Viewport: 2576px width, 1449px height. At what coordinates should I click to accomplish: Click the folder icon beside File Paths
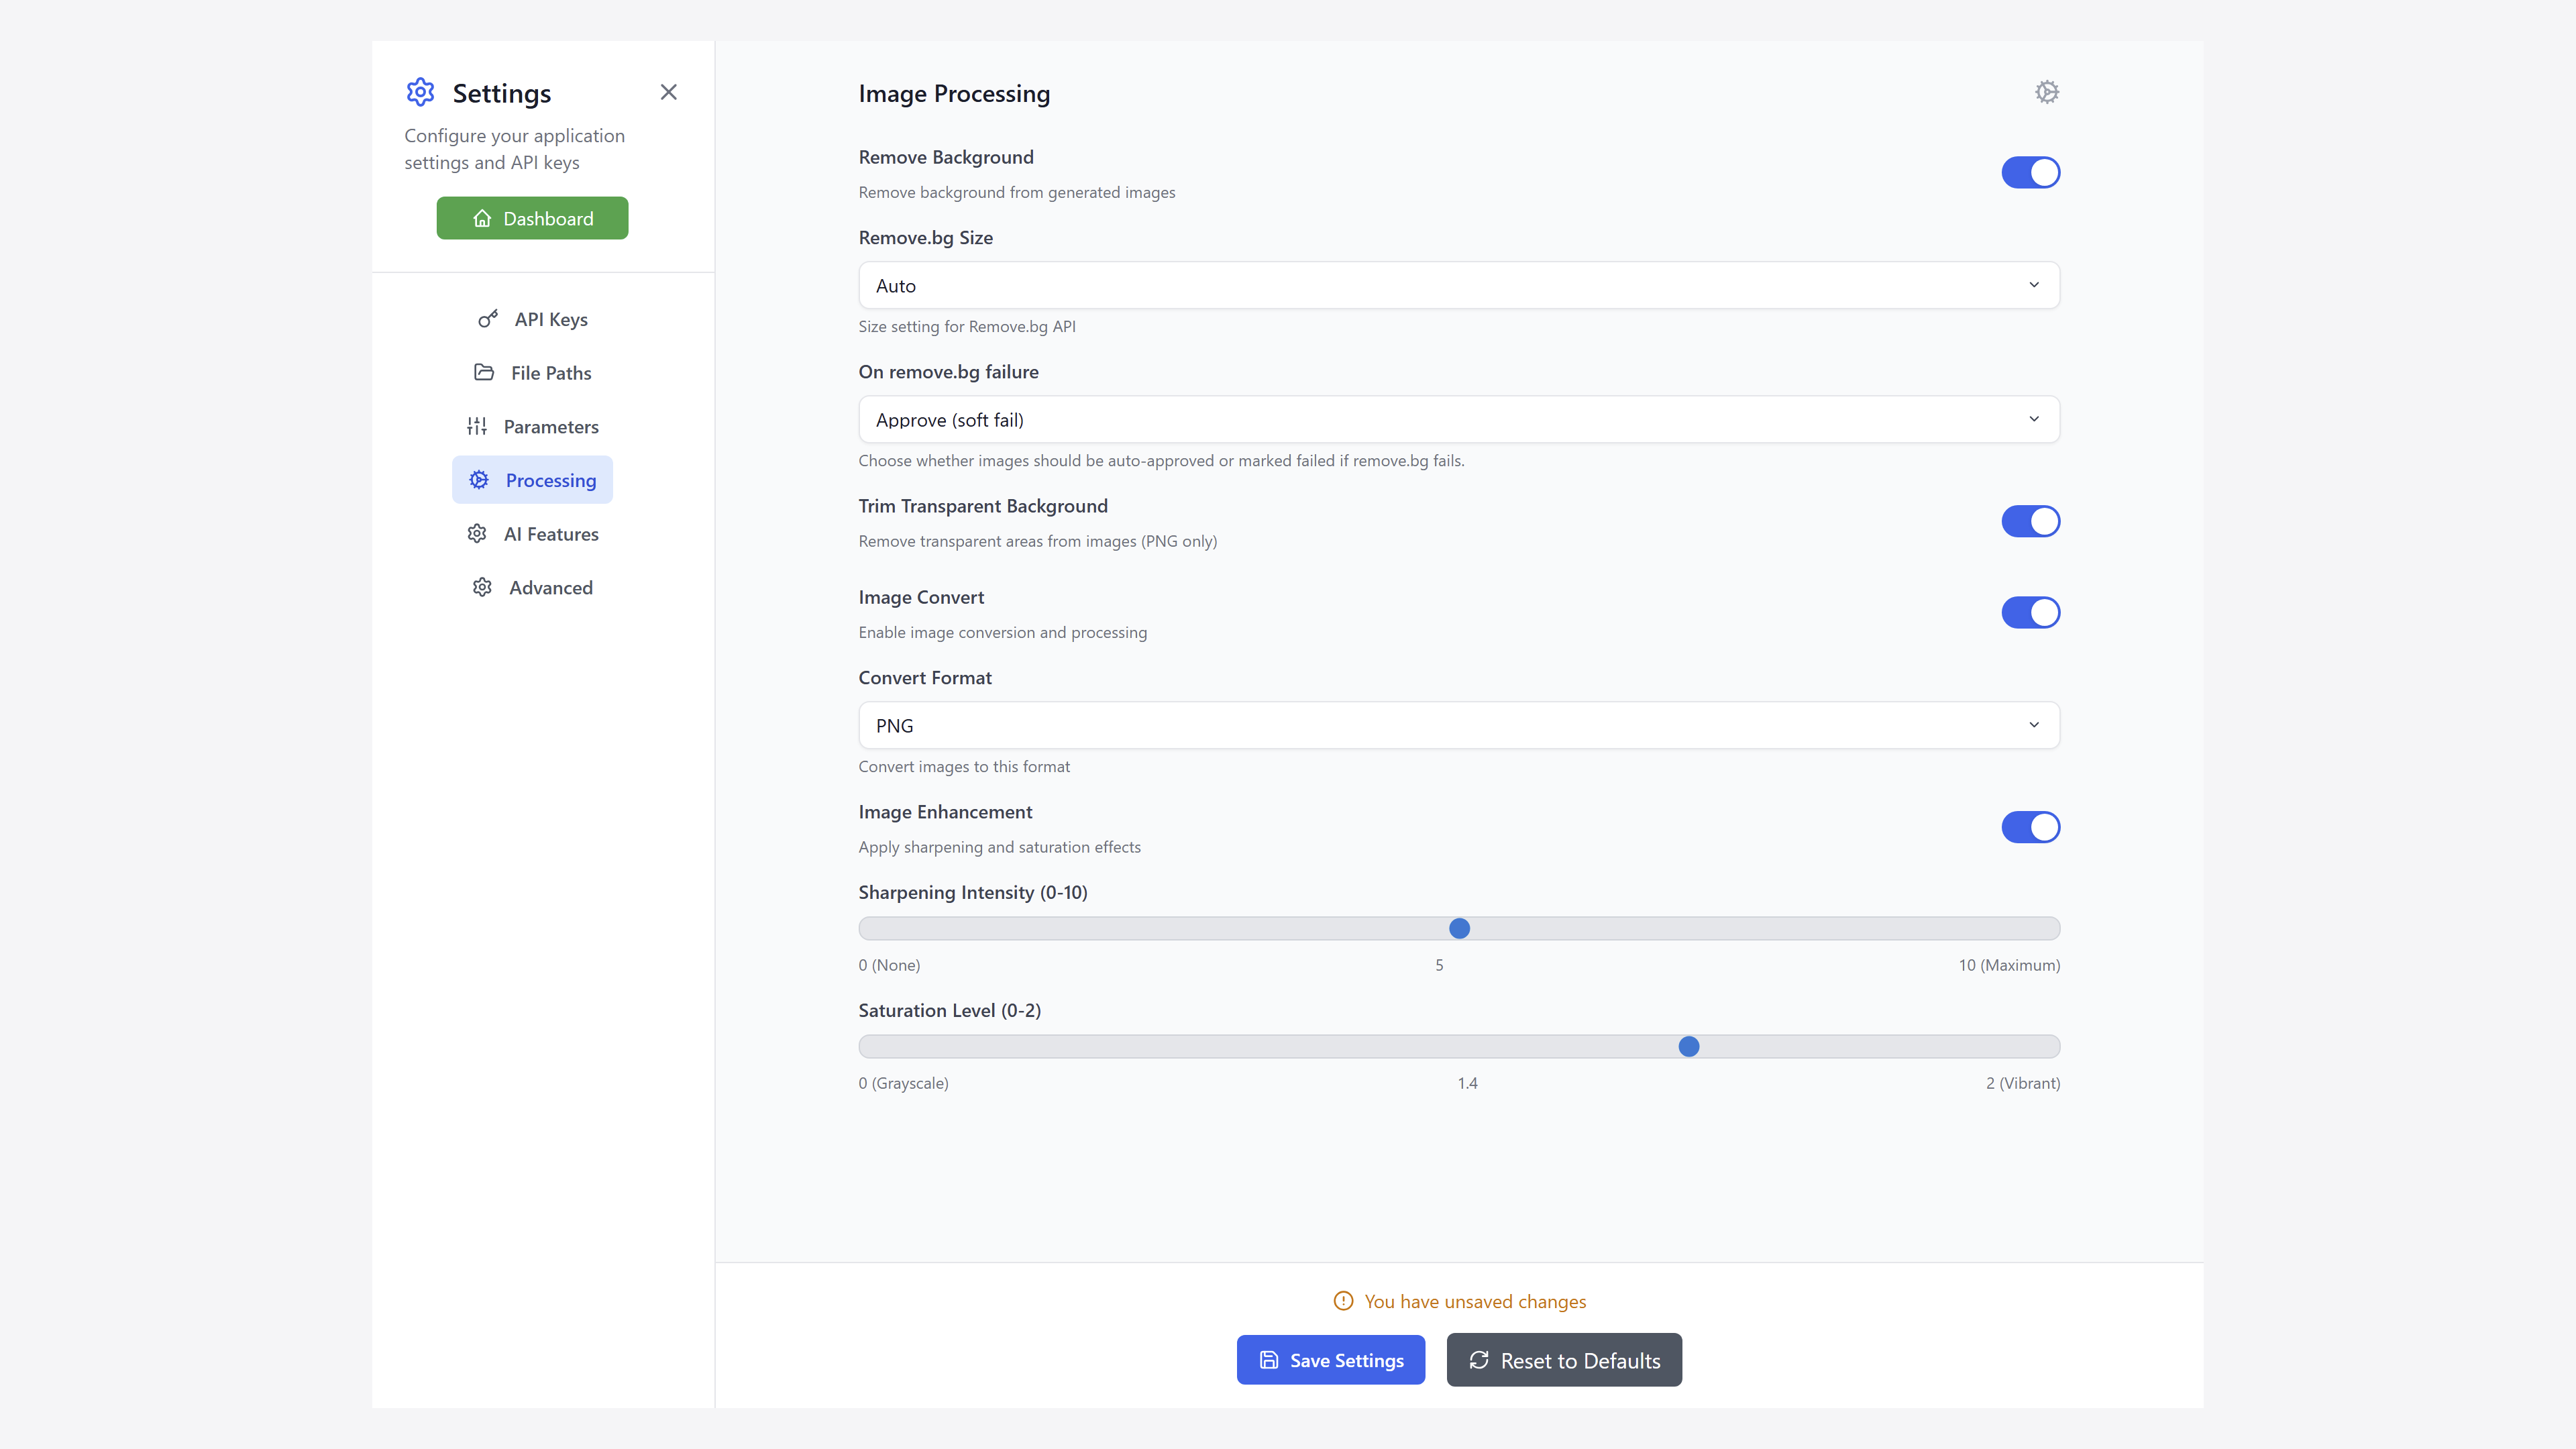pos(484,372)
